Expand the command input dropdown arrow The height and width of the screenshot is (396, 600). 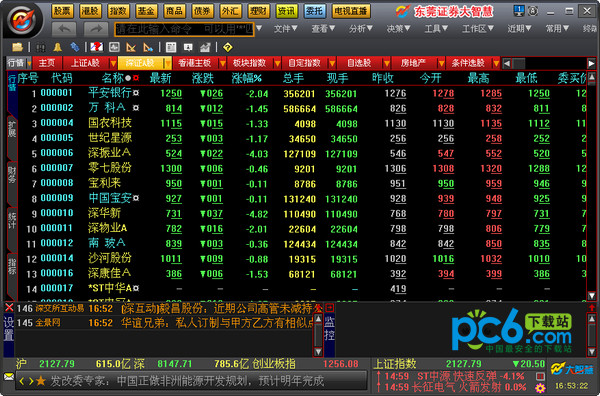pos(259,28)
